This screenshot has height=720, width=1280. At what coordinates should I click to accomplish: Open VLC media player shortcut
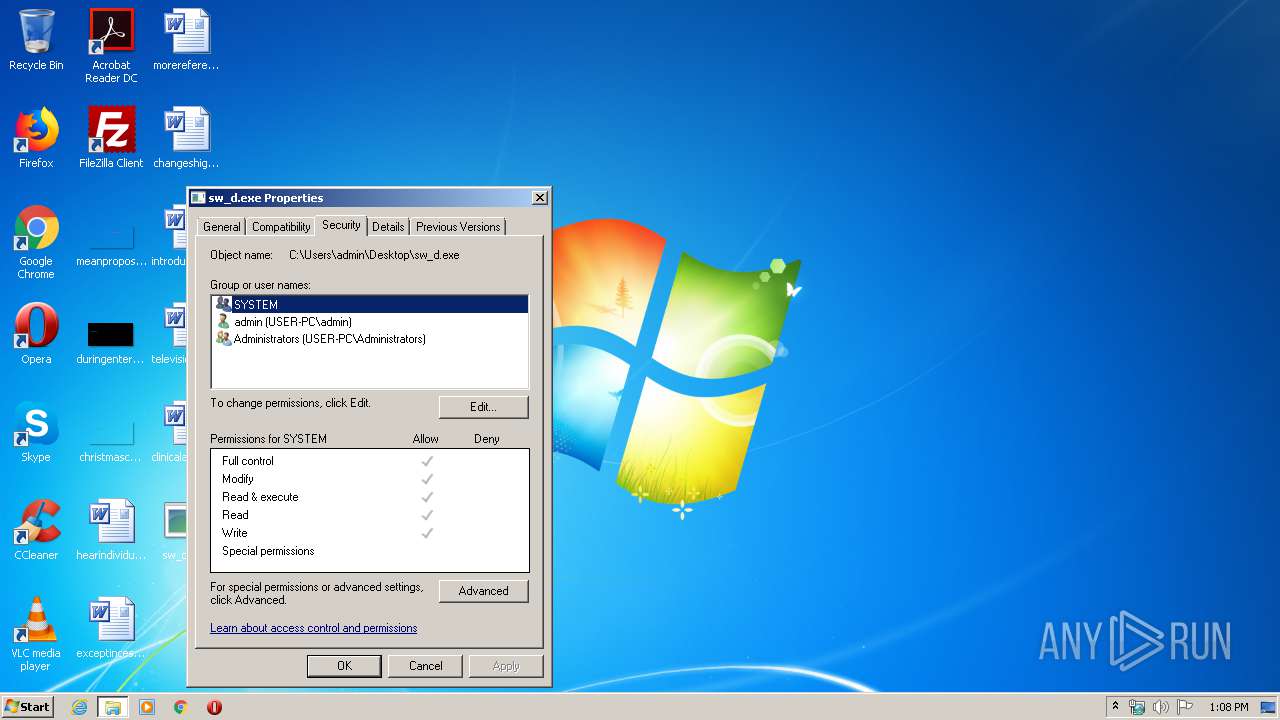point(36,634)
